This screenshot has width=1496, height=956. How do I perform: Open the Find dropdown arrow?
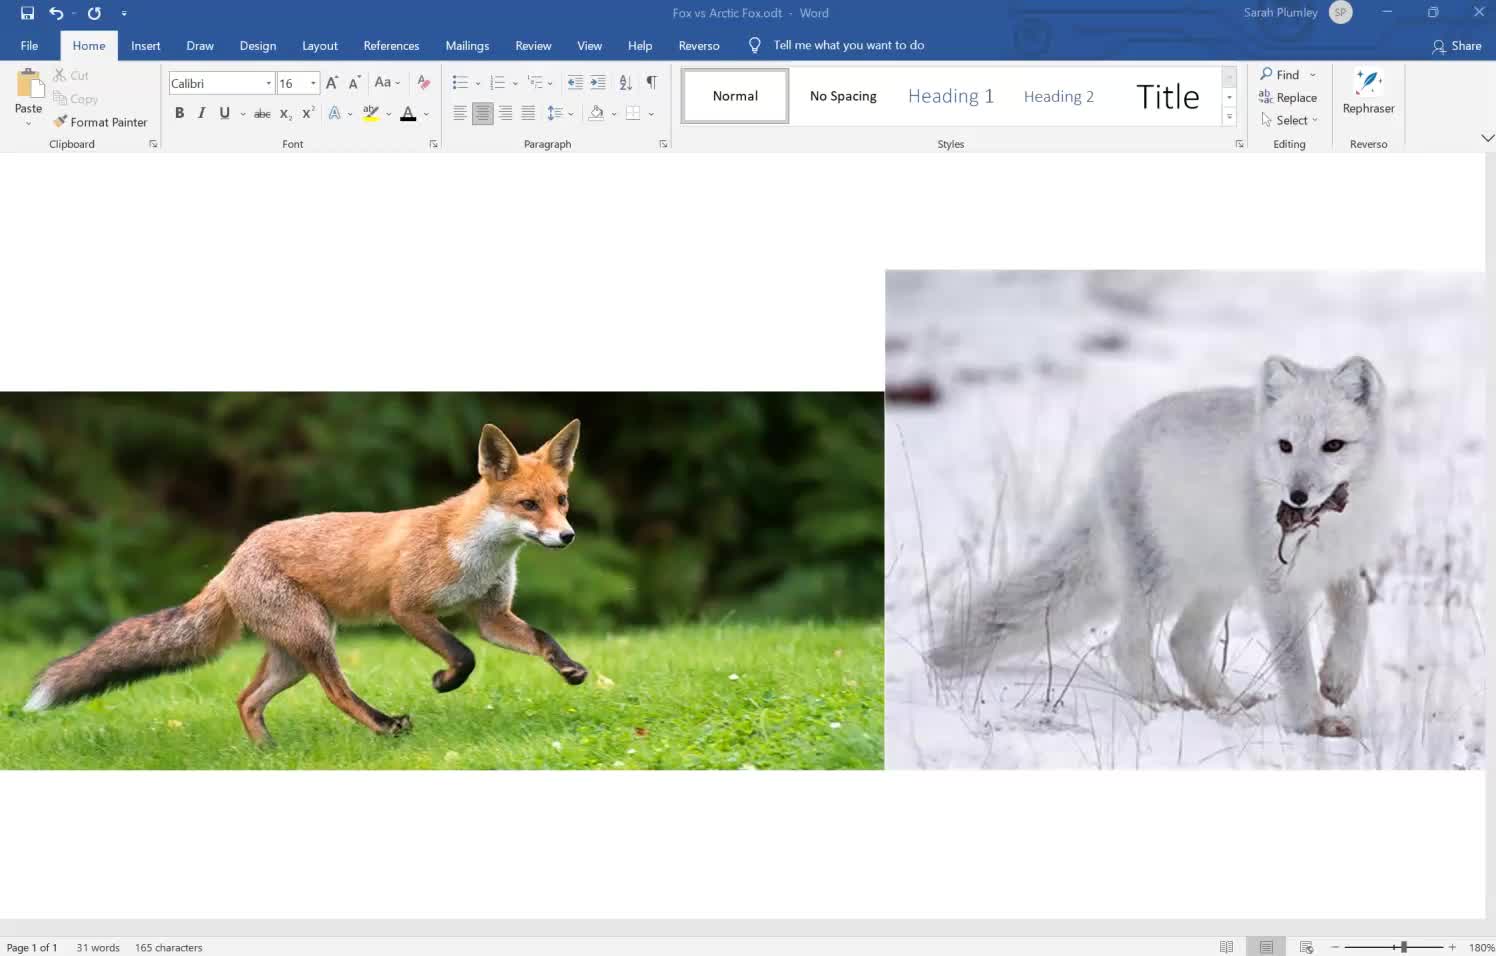click(1313, 75)
